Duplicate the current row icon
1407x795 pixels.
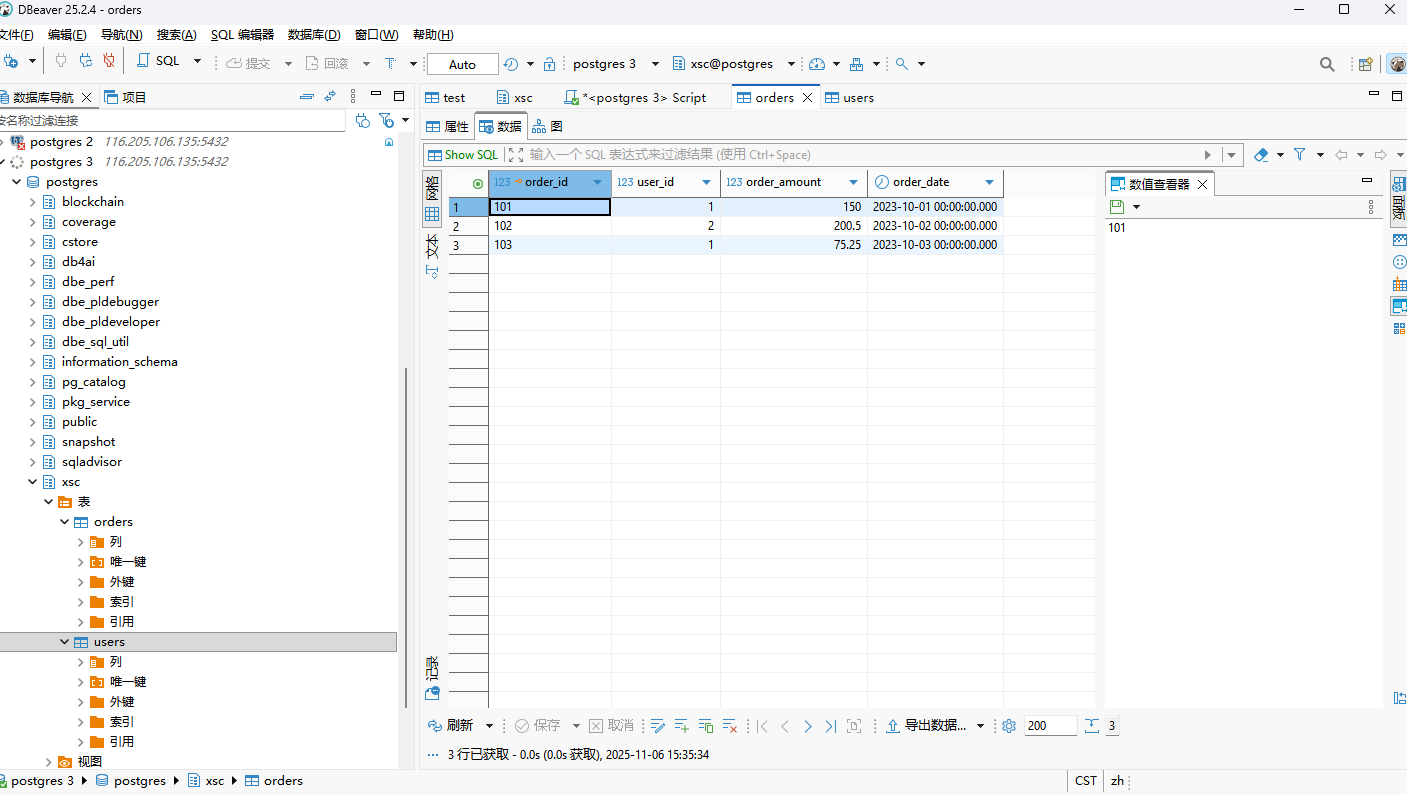[x=706, y=726]
